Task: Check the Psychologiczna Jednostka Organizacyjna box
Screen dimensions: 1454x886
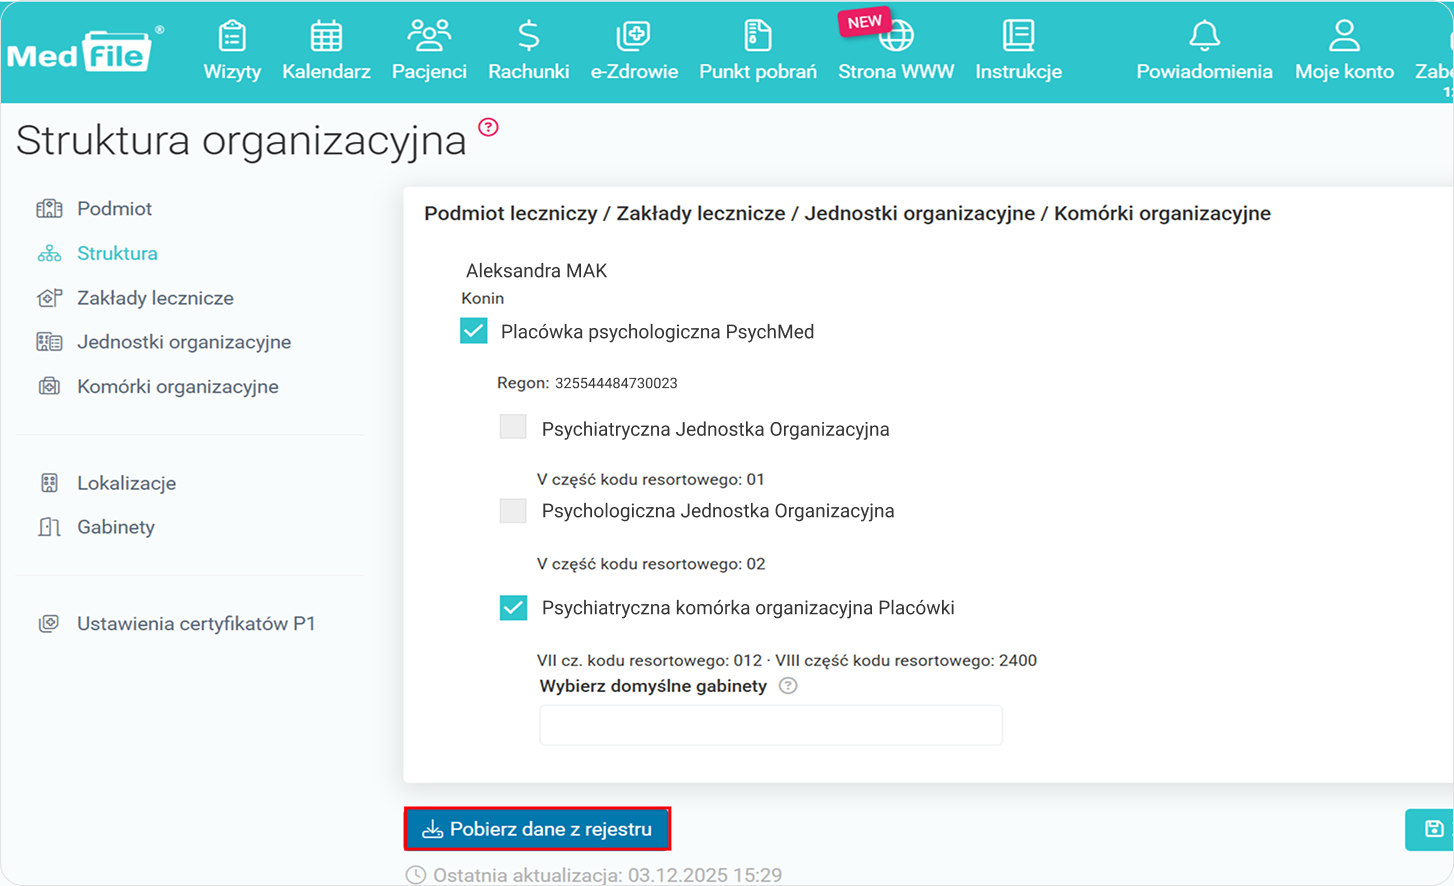Action: coord(513,510)
